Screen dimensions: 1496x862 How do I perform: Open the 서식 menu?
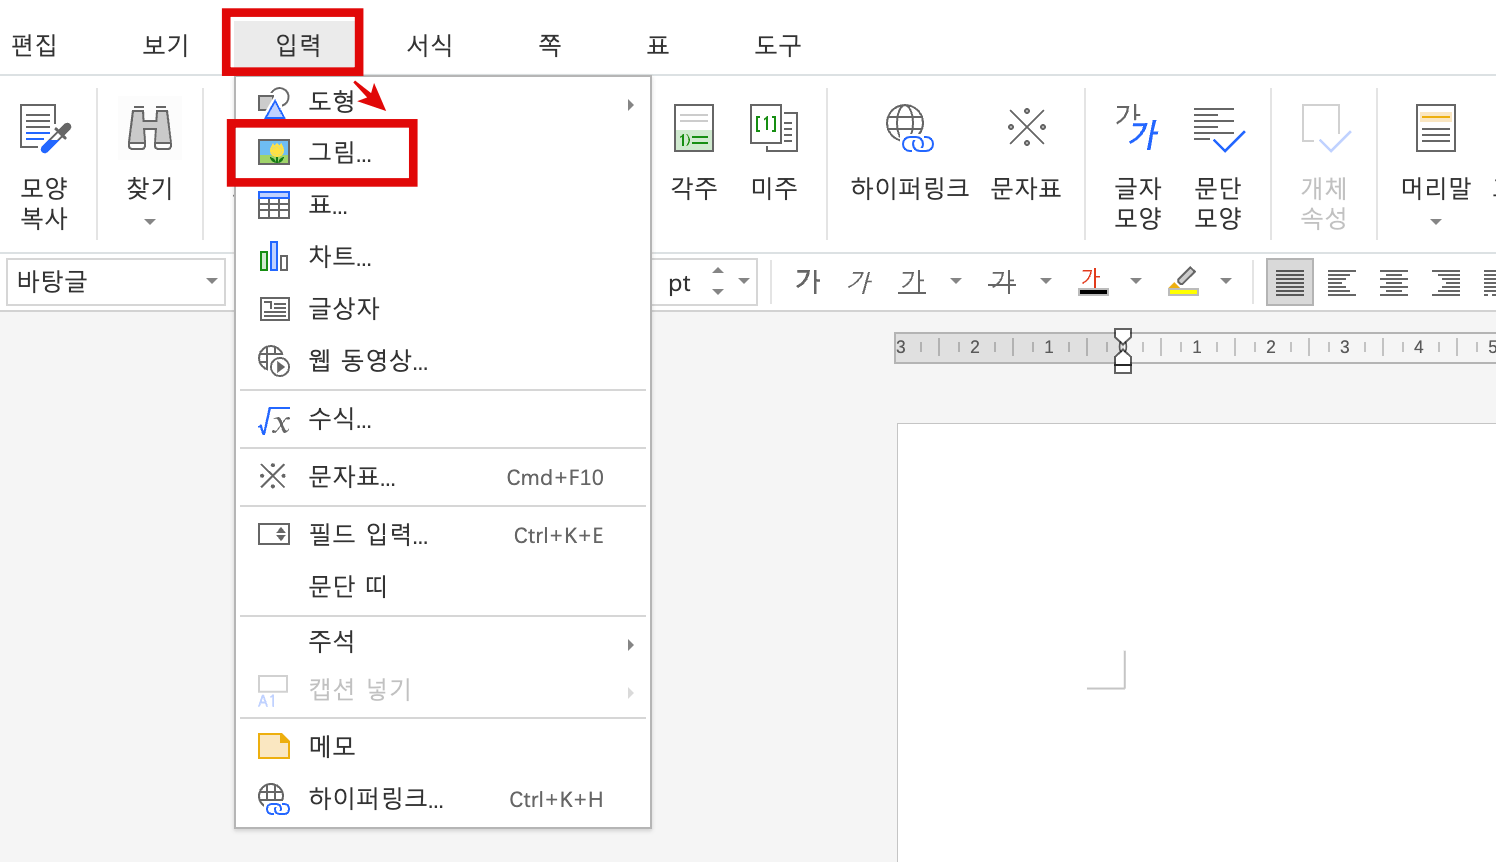coord(430,45)
